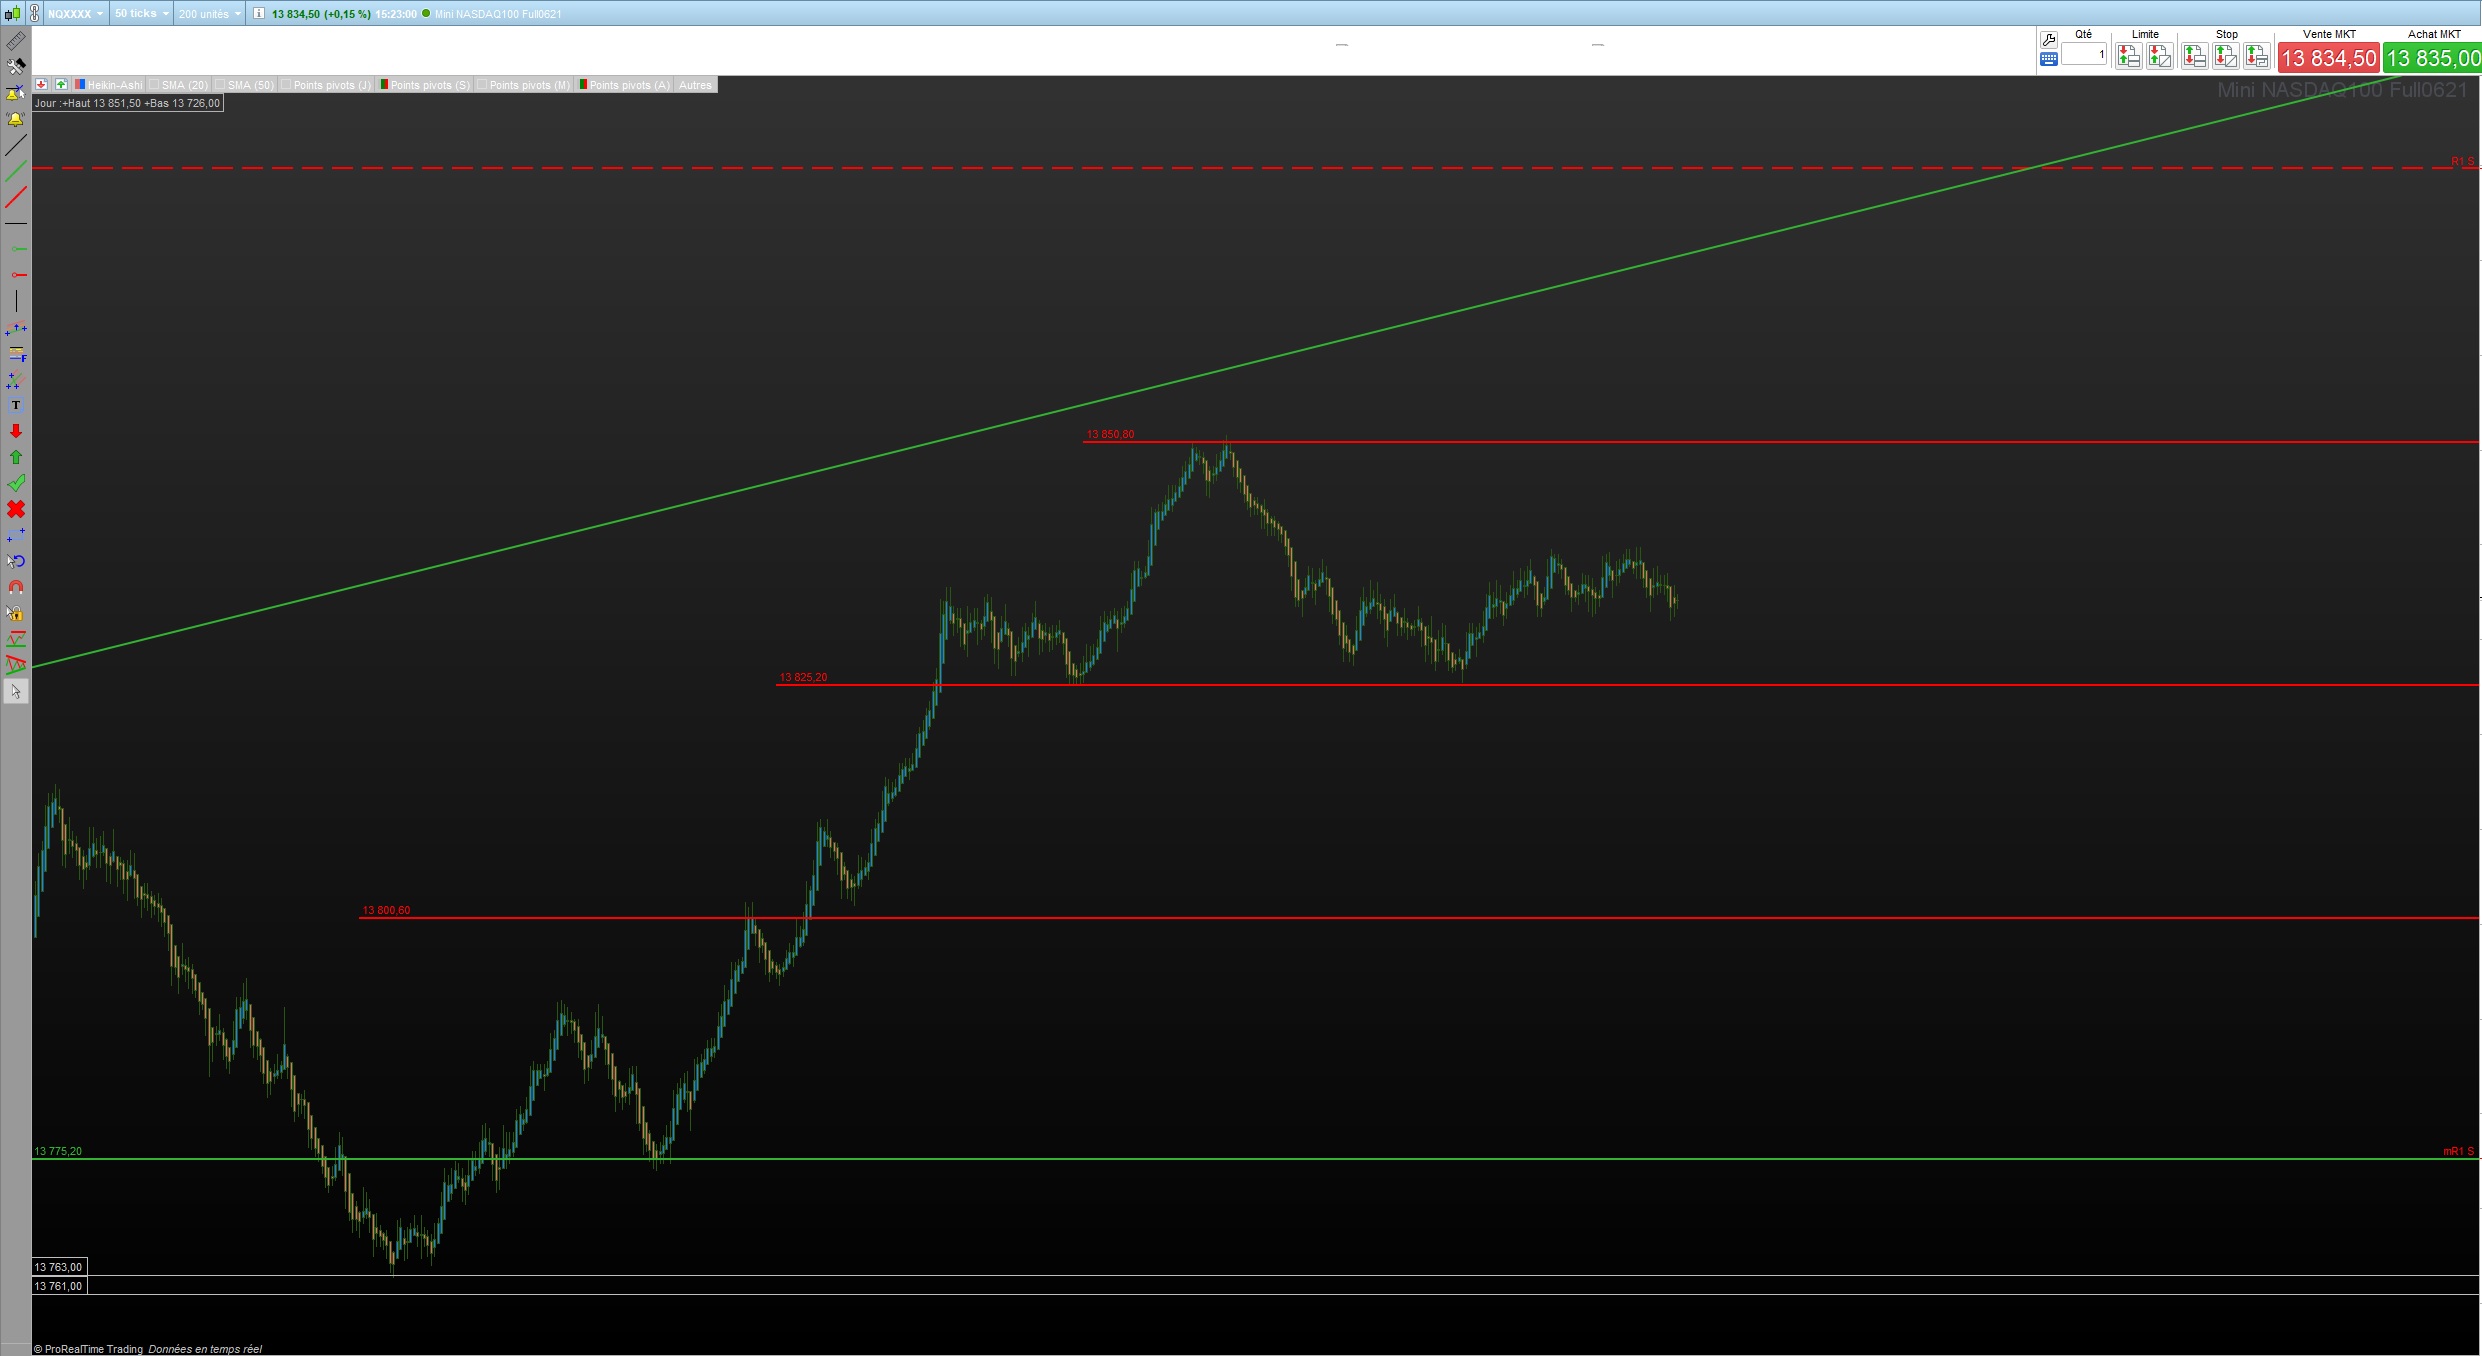Image resolution: width=2482 pixels, height=1356 pixels.
Task: Open the 200 unités dropdown
Action: click(210, 14)
